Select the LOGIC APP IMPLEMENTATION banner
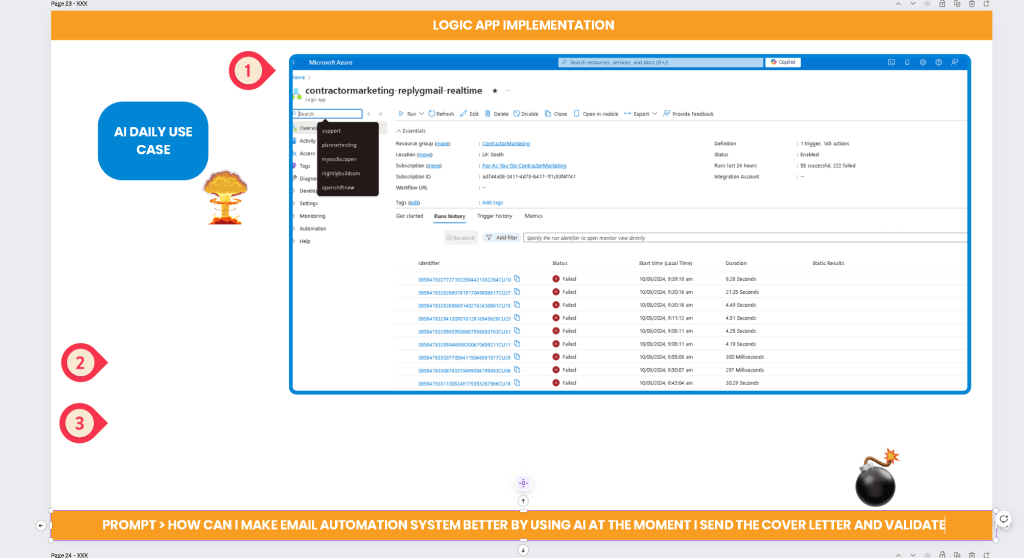Viewport: 1024px width, 558px height. [522, 25]
